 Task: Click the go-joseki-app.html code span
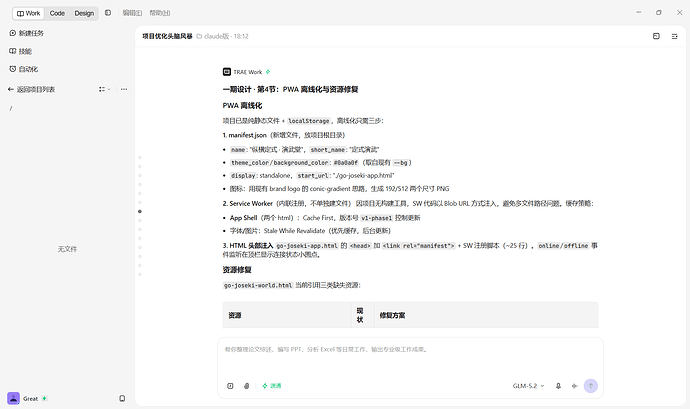(307, 246)
